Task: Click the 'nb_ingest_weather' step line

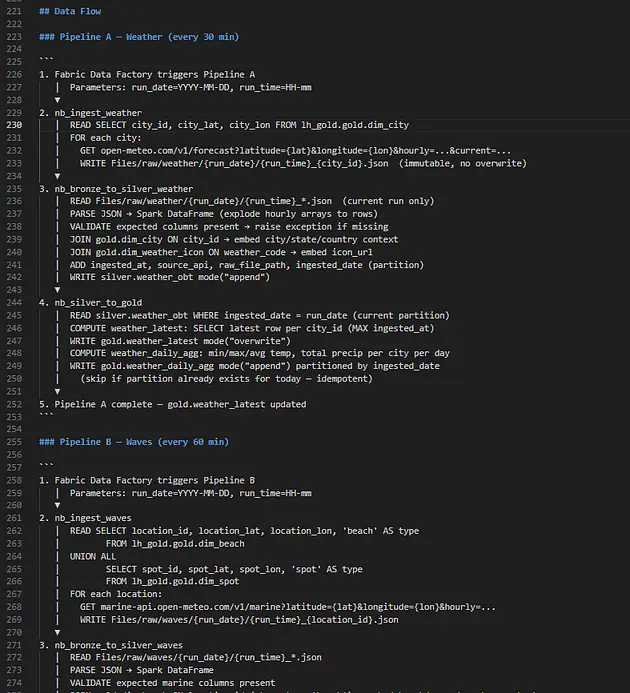Action: (90, 113)
